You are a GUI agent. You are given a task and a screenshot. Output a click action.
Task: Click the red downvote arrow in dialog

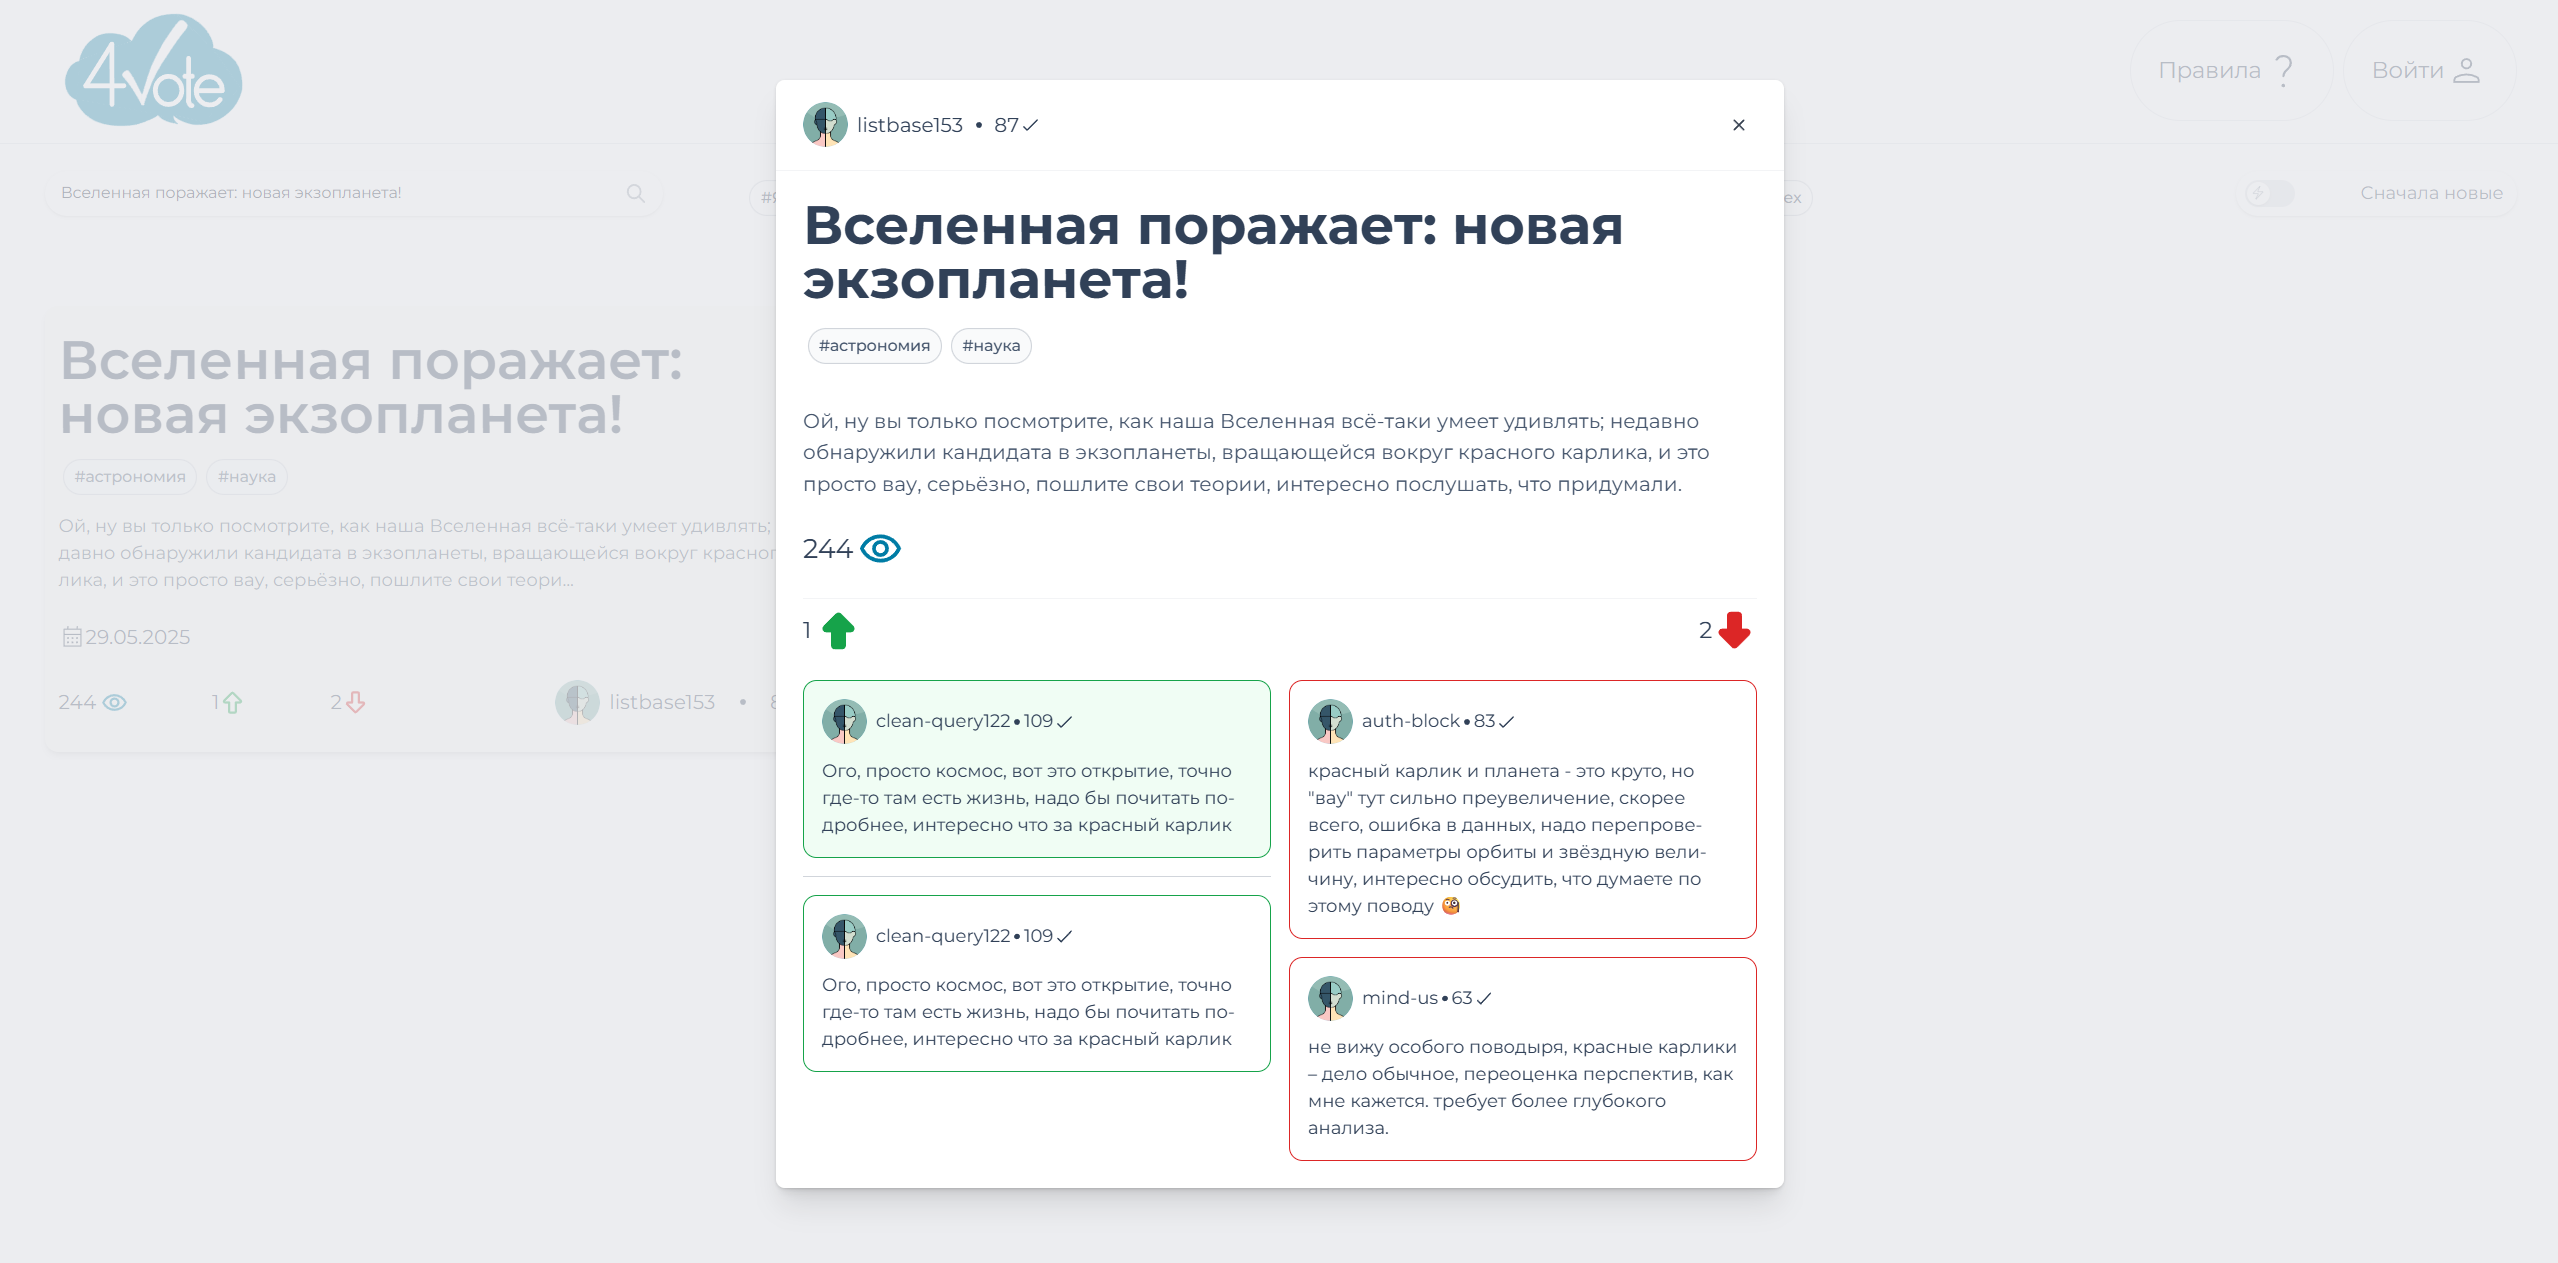[x=1734, y=631]
